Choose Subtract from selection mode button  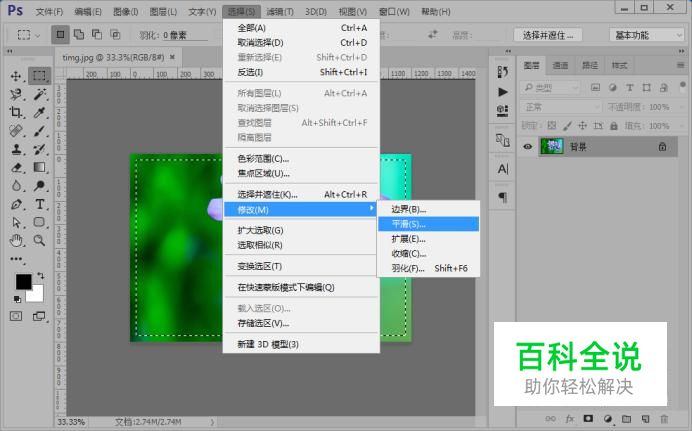(97, 34)
